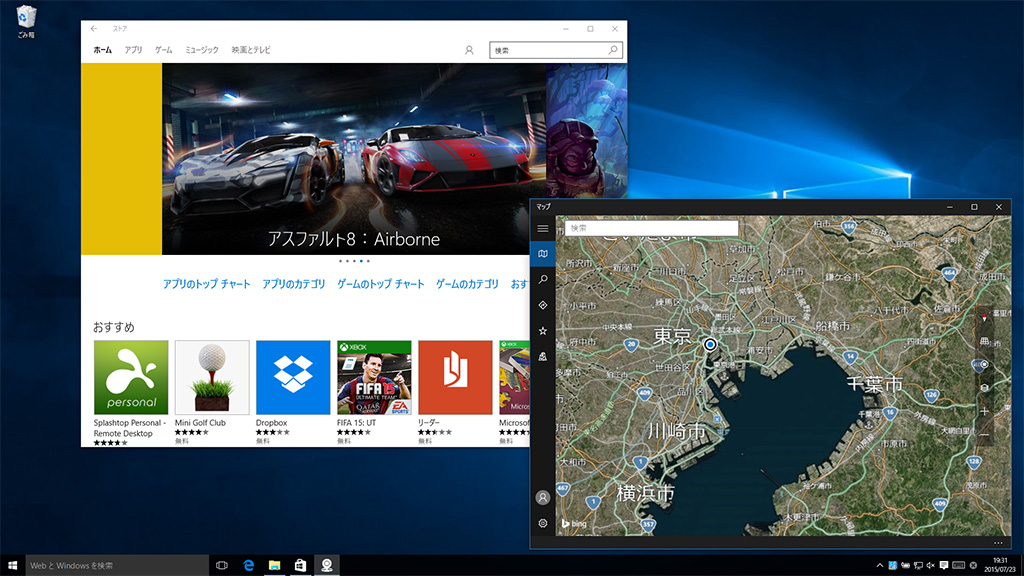Image resolution: width=1024 pixels, height=576 pixels.
Task: Open favorites star in Maps sidebar
Action: (x=543, y=331)
